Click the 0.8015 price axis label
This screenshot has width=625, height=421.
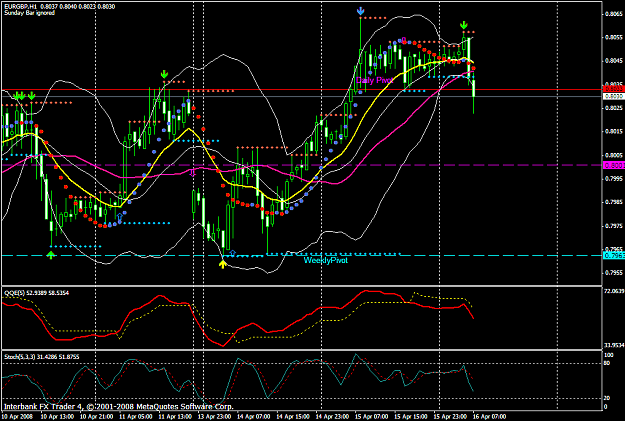click(614, 132)
